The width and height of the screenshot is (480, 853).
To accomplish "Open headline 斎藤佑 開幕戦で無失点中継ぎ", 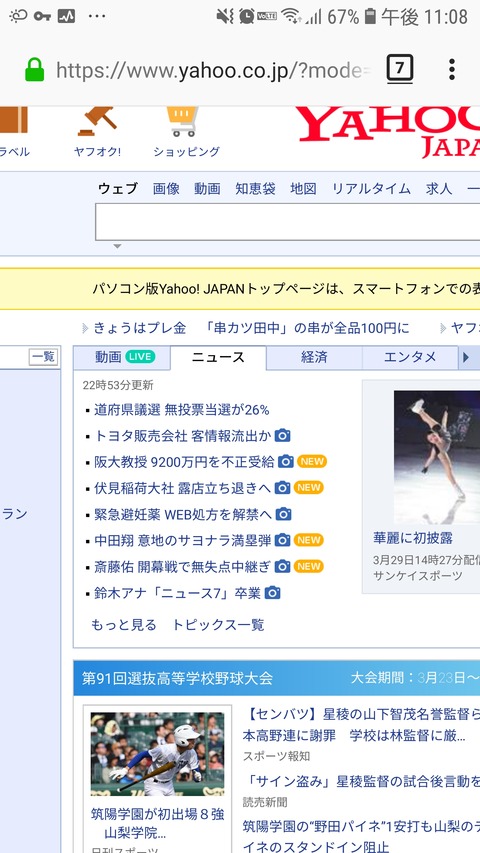I will 182,567.
